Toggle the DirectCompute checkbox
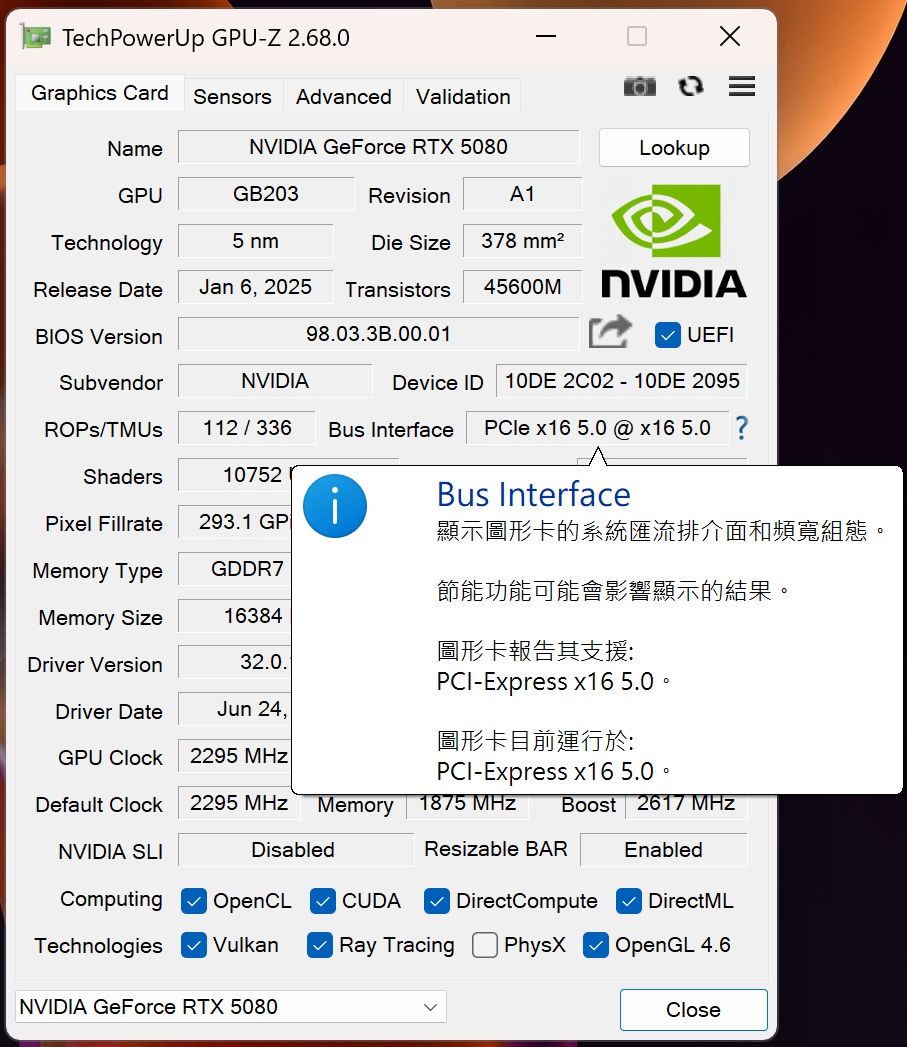The image size is (907, 1047). coord(437,901)
